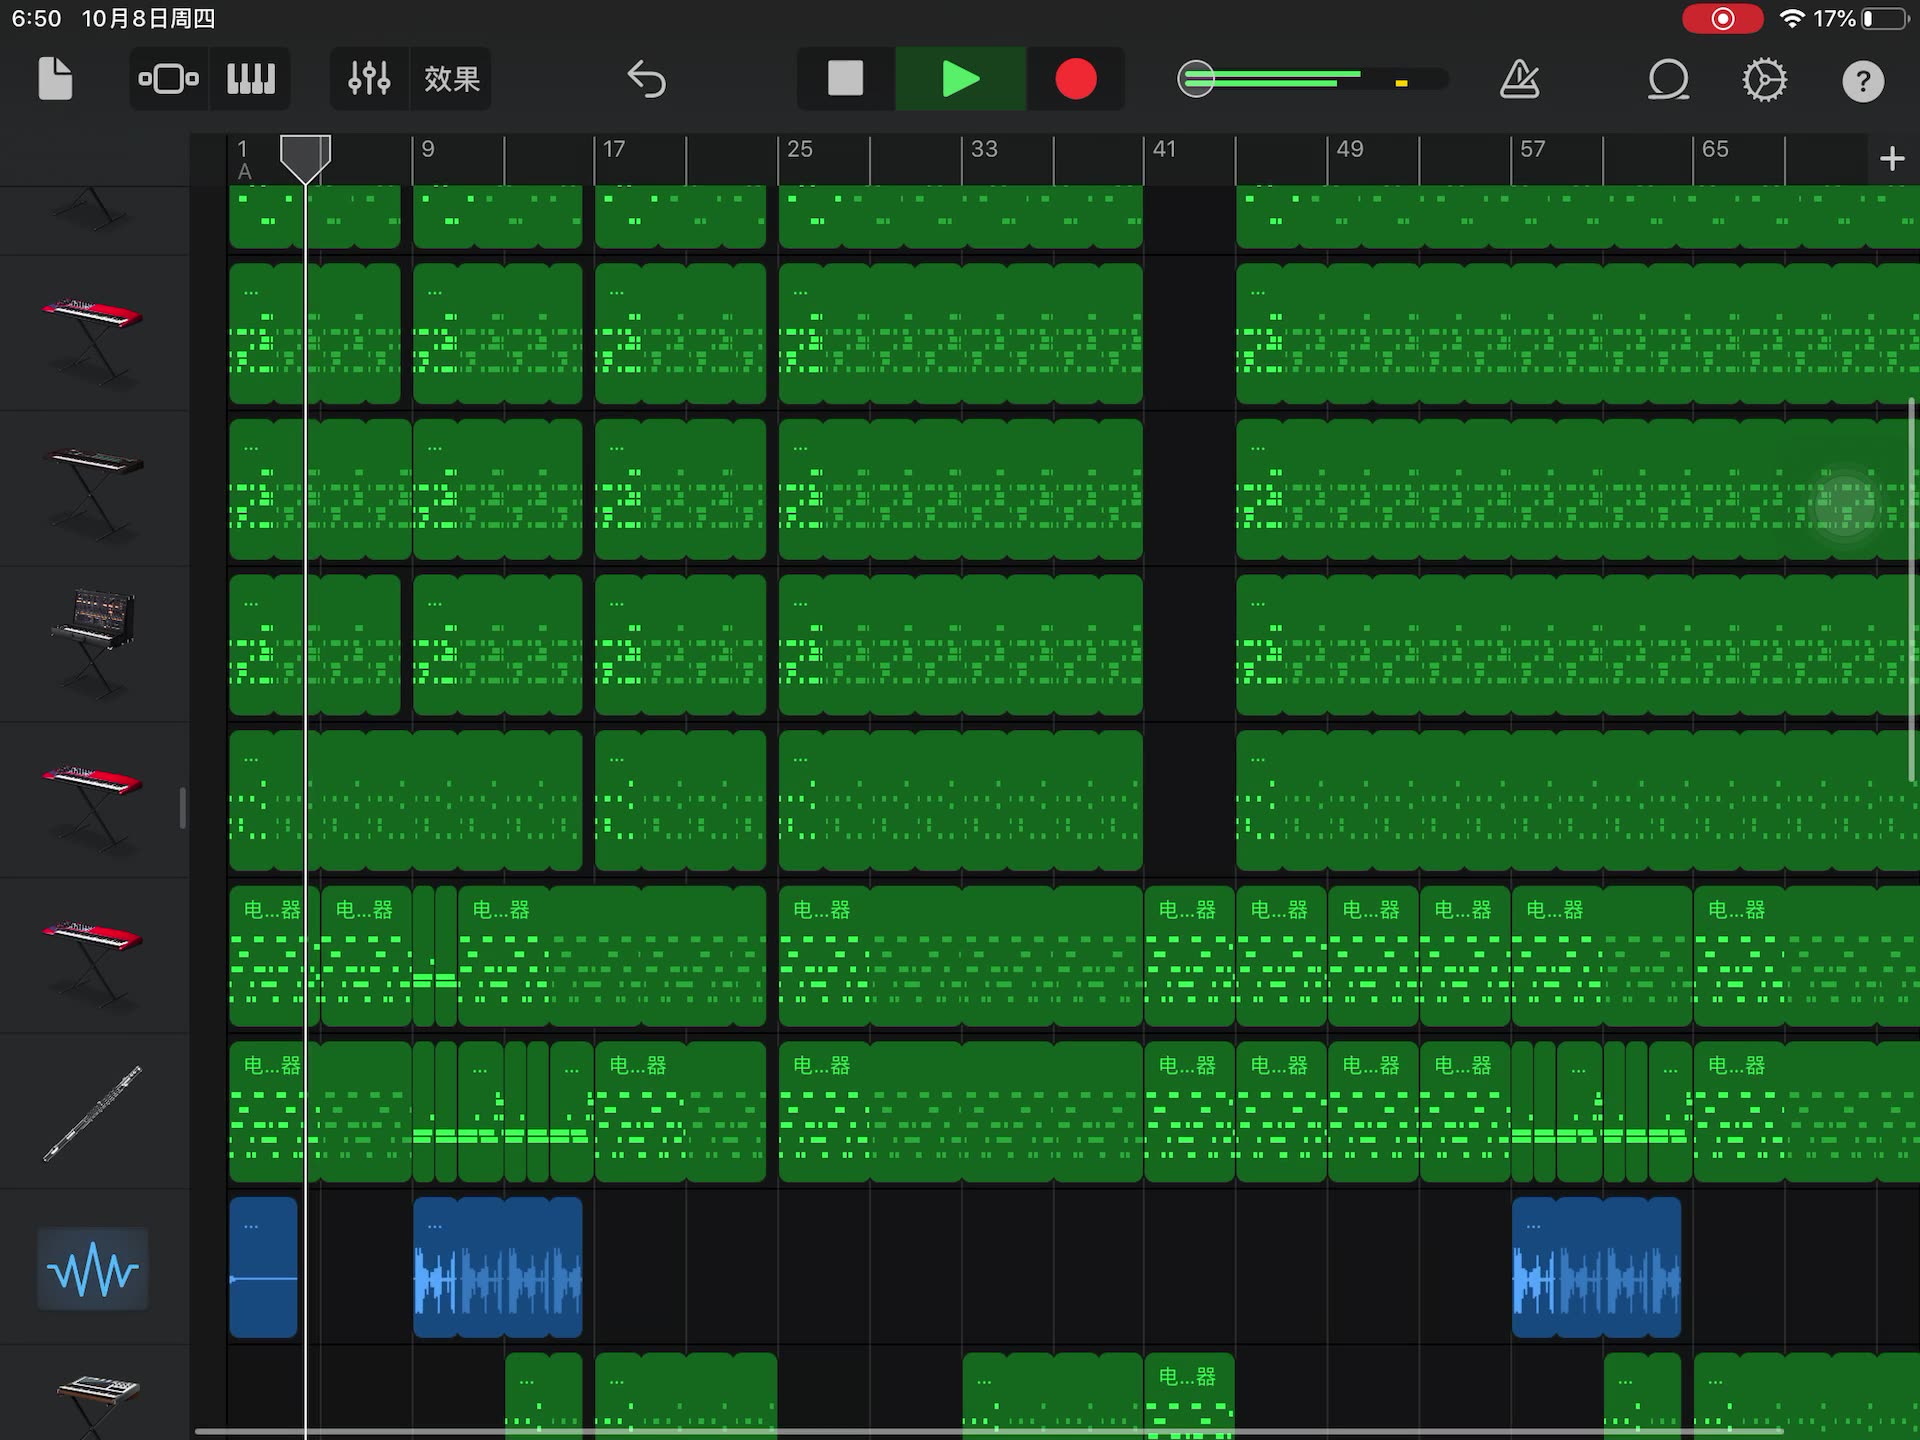Select the blue audio region at bar 9

(x=497, y=1267)
